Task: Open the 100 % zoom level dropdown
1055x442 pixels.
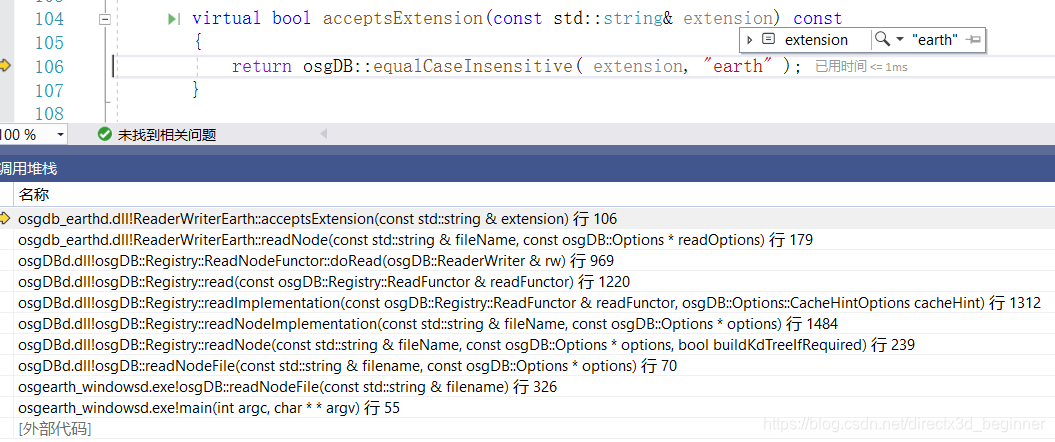Action: (33, 135)
